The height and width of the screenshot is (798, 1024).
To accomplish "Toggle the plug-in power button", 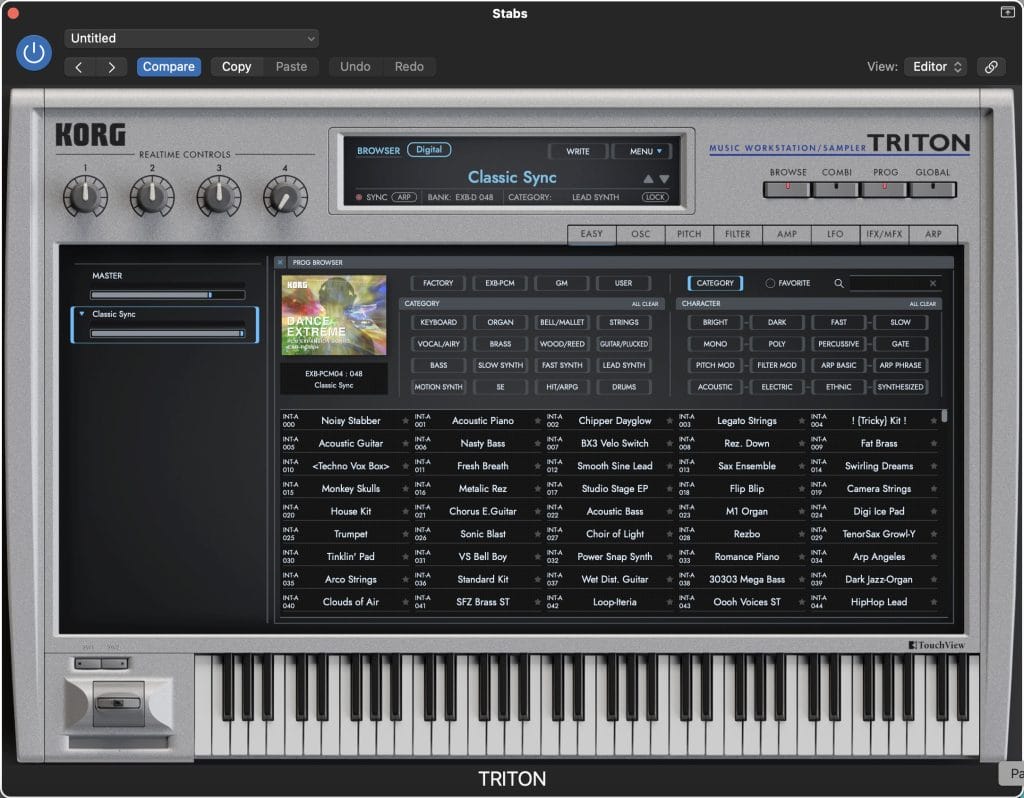I will coord(33,53).
